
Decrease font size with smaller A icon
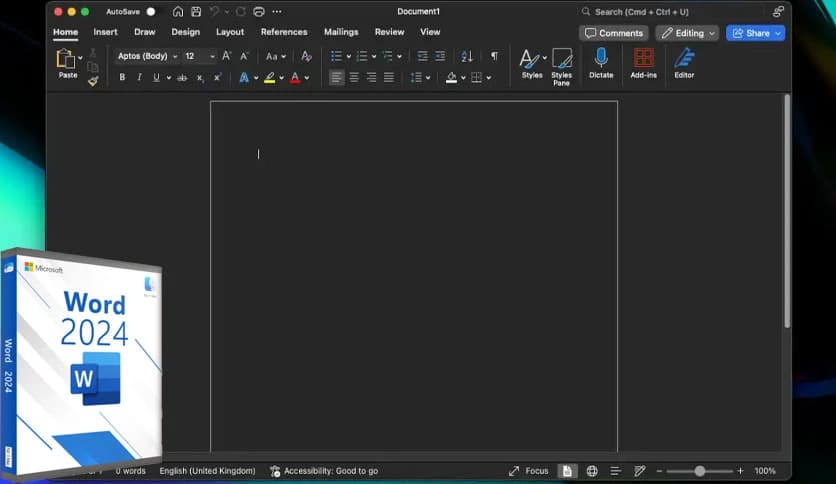coord(244,56)
